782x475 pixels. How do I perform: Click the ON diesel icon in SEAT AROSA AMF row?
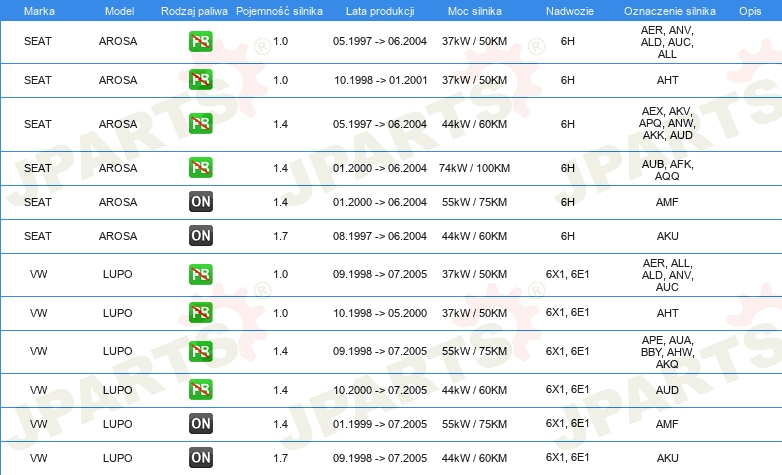point(201,202)
